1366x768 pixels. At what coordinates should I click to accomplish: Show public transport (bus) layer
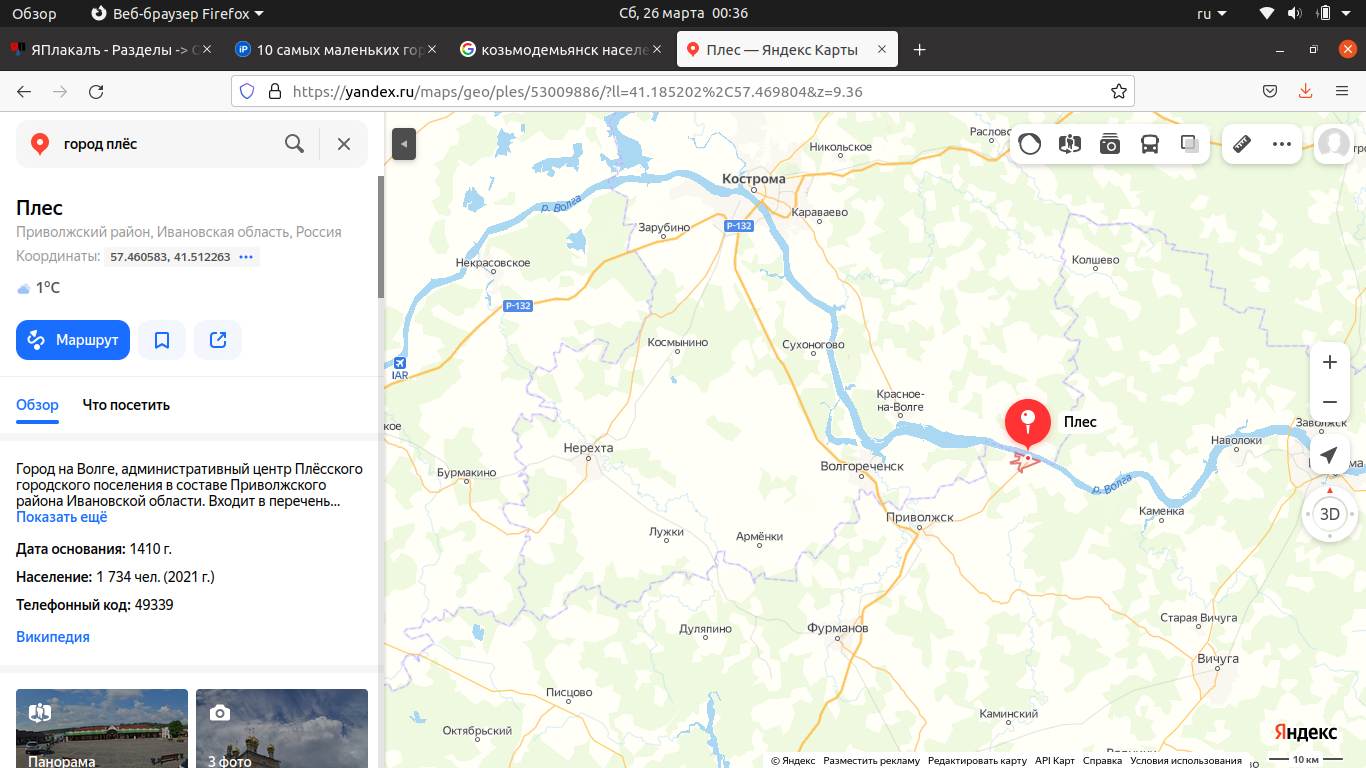pyautogui.click(x=1150, y=144)
